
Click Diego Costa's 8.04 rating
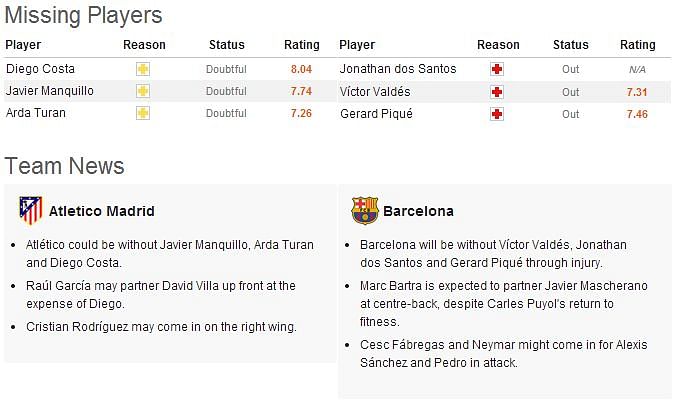click(301, 69)
